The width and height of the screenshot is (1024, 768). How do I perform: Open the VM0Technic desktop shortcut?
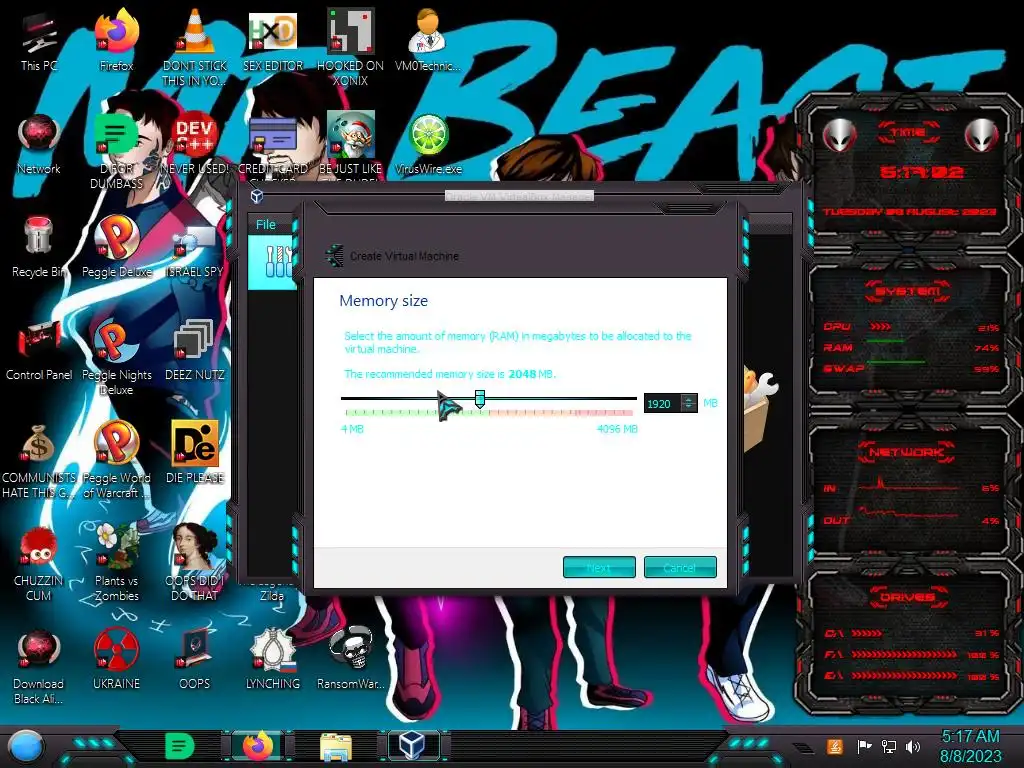pos(428,40)
